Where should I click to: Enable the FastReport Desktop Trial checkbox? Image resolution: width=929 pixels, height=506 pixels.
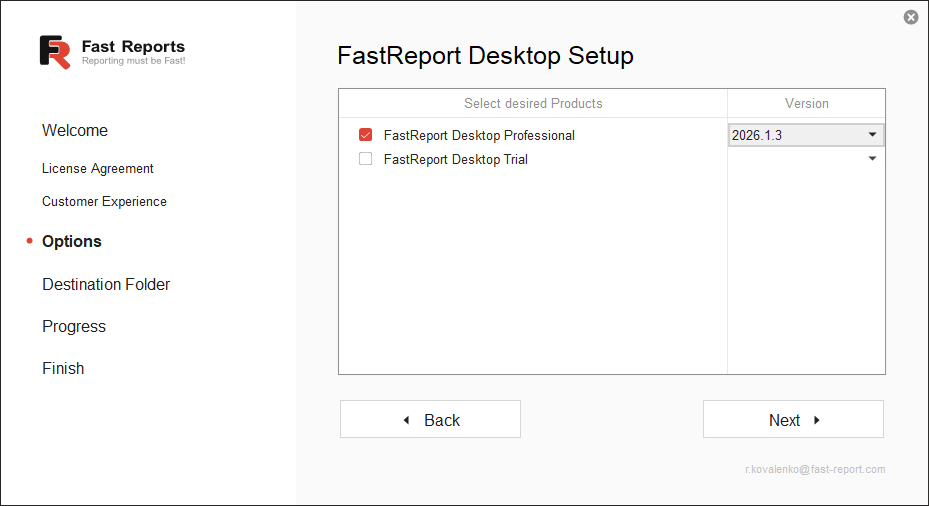click(365, 159)
